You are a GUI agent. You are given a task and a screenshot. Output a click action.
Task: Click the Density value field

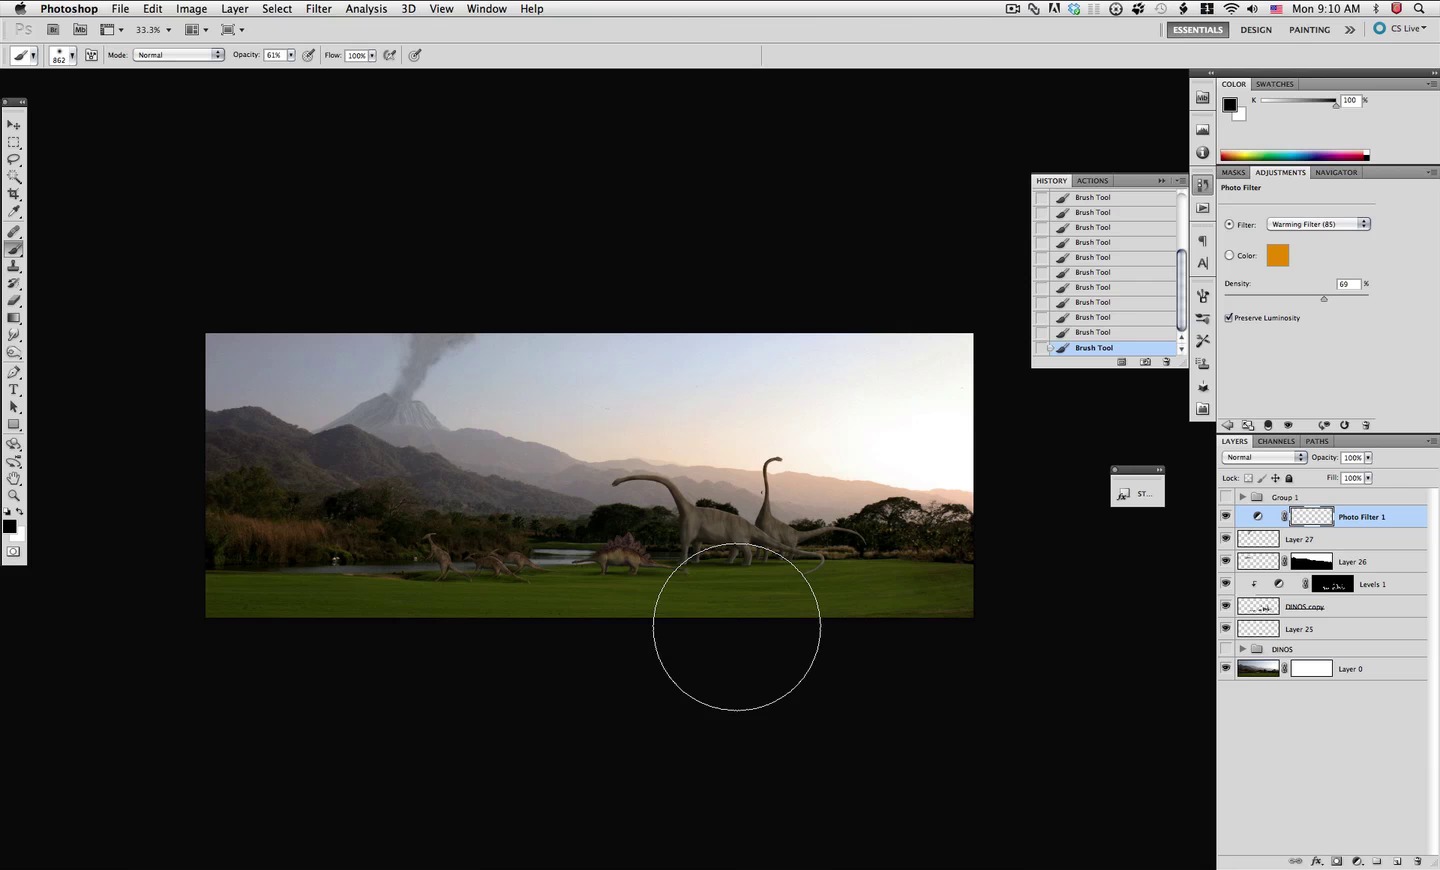point(1348,284)
